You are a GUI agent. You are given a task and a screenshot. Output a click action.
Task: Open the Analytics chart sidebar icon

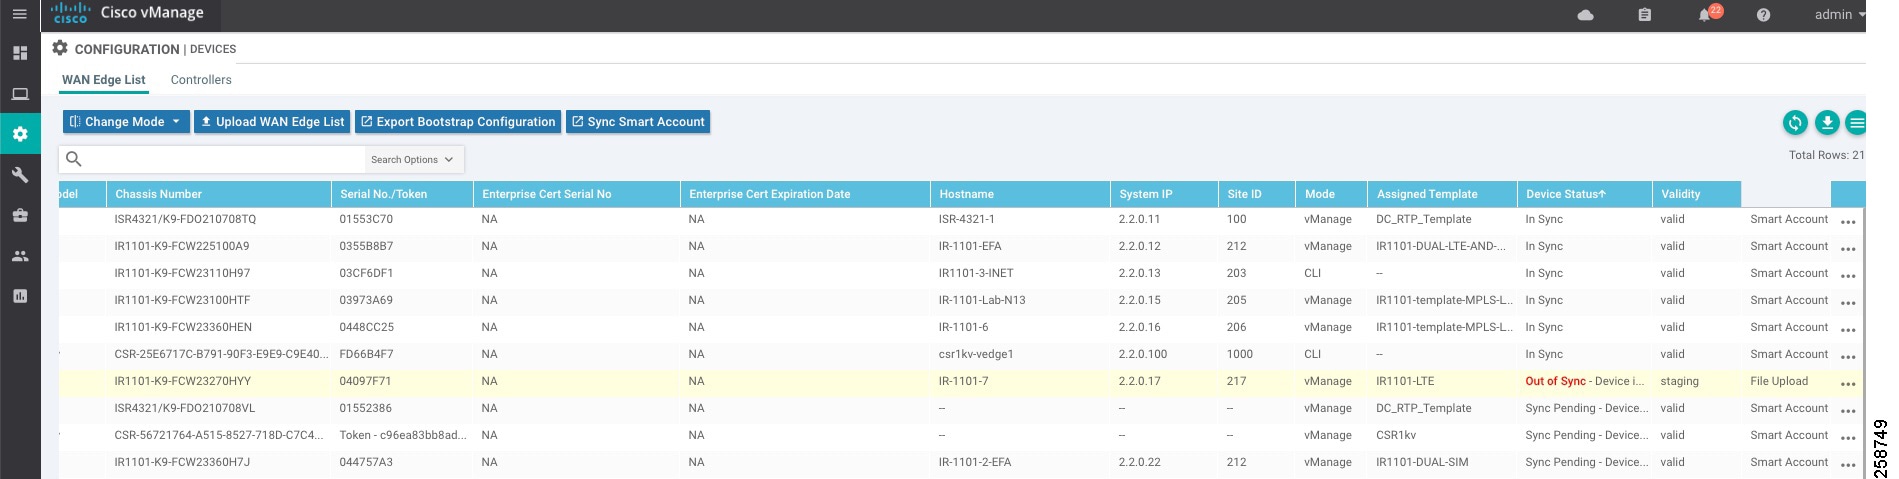coord(20,296)
